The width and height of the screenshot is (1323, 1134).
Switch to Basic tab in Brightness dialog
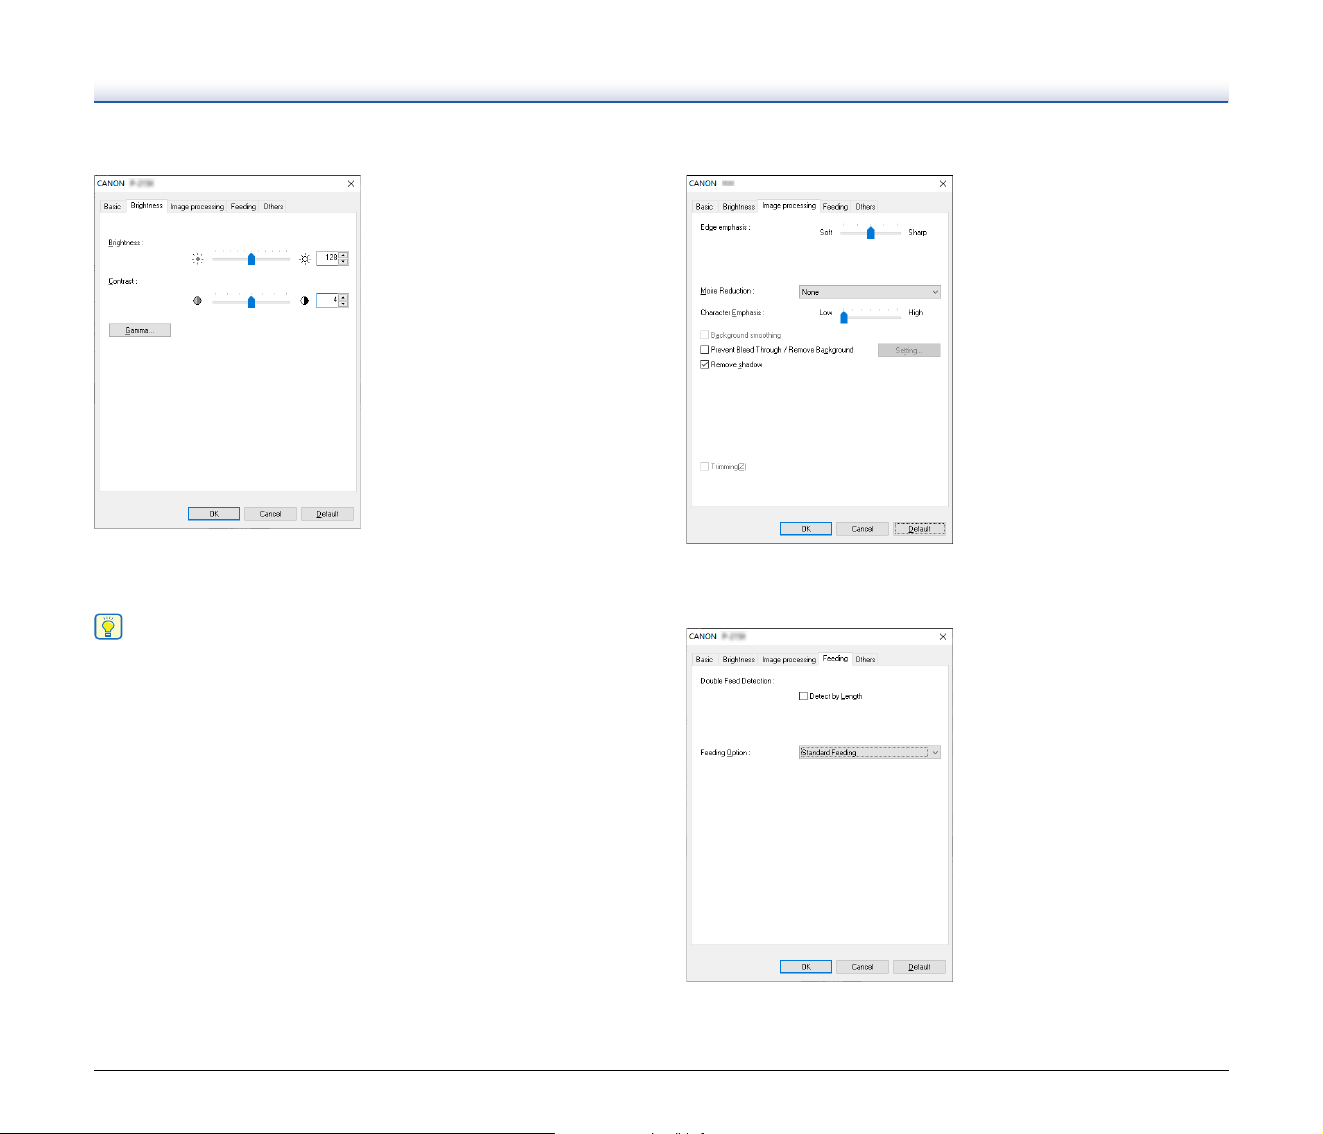pyautogui.click(x=112, y=207)
